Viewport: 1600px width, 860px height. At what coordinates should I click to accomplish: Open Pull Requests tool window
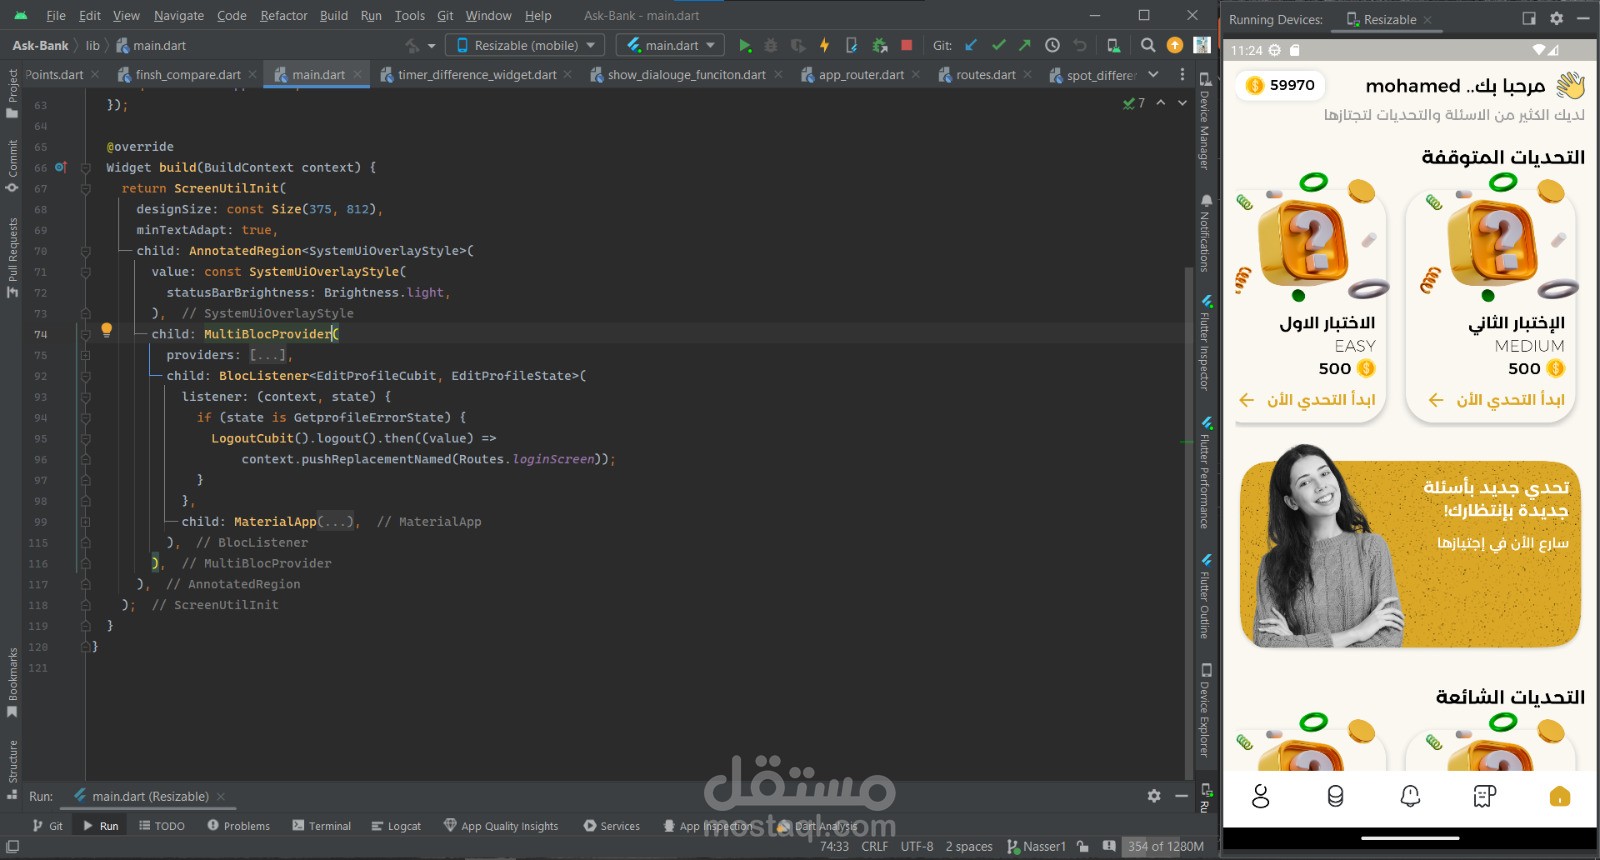(12, 257)
